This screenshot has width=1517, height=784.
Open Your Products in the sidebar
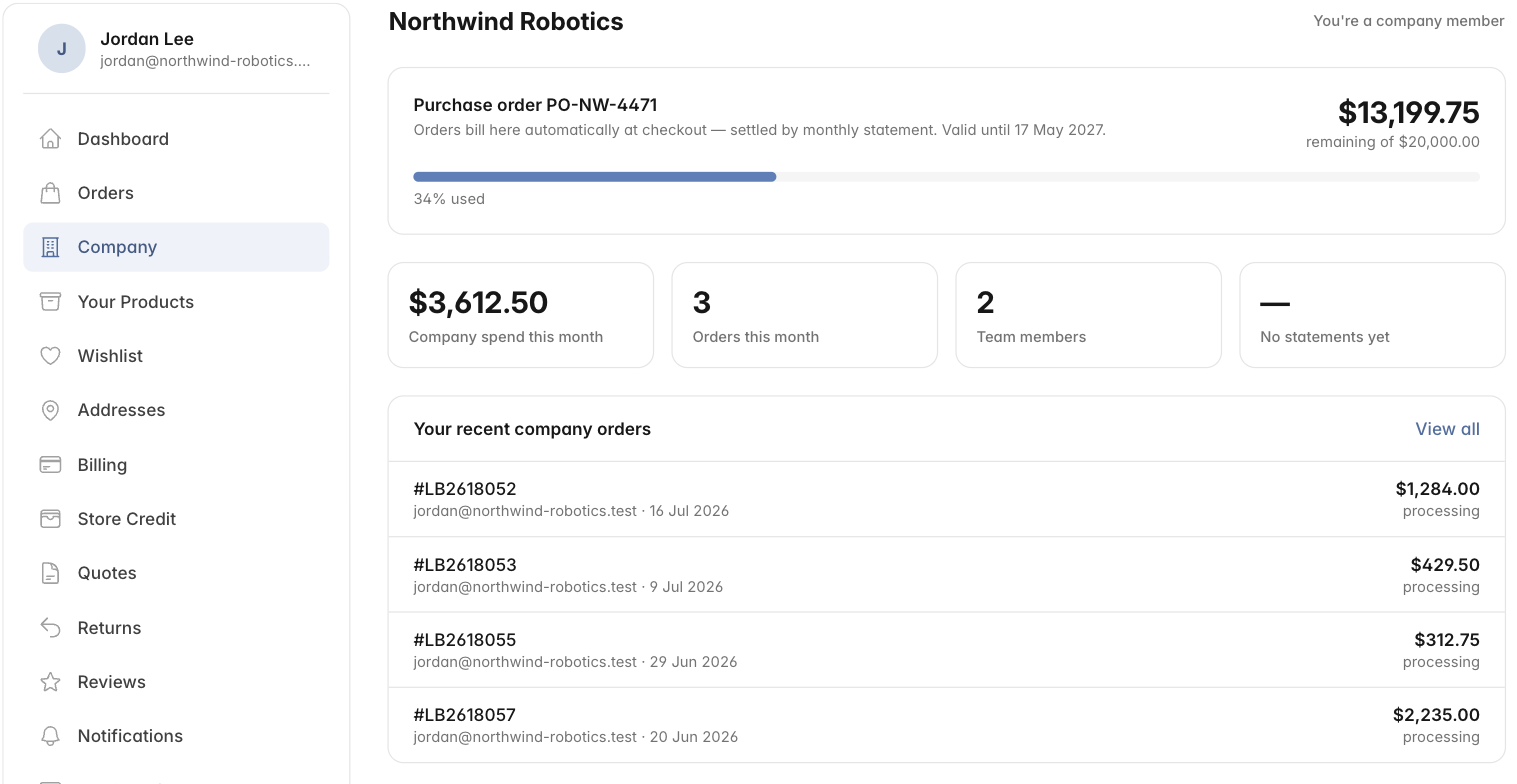click(x=176, y=301)
